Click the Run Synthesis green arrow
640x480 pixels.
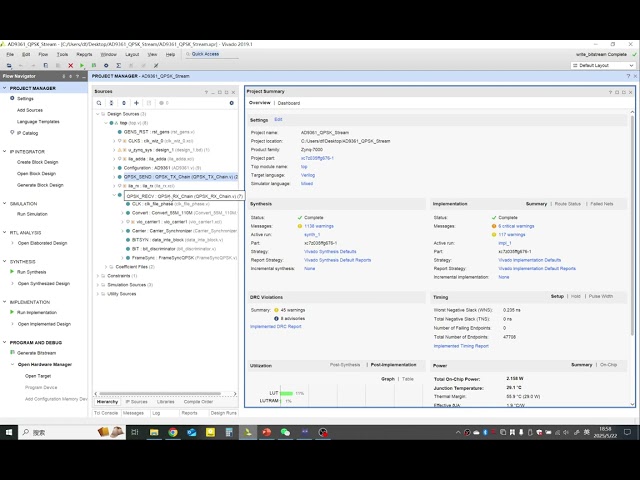(13, 272)
